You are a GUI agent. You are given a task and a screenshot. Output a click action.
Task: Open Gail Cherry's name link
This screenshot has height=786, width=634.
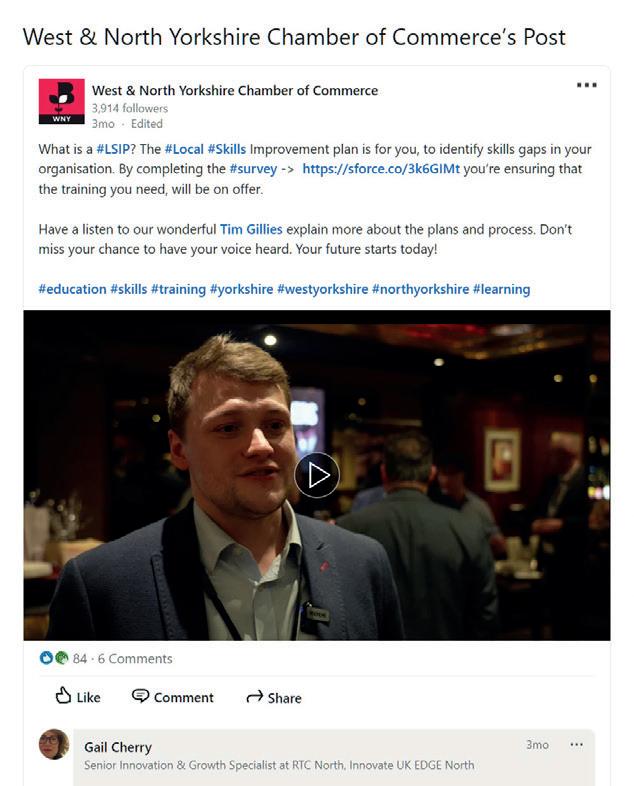coord(118,747)
